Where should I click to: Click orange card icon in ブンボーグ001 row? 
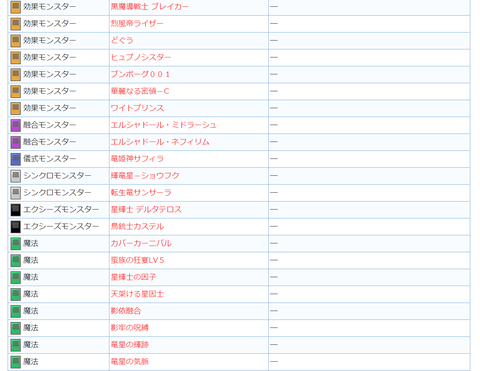click(15, 75)
